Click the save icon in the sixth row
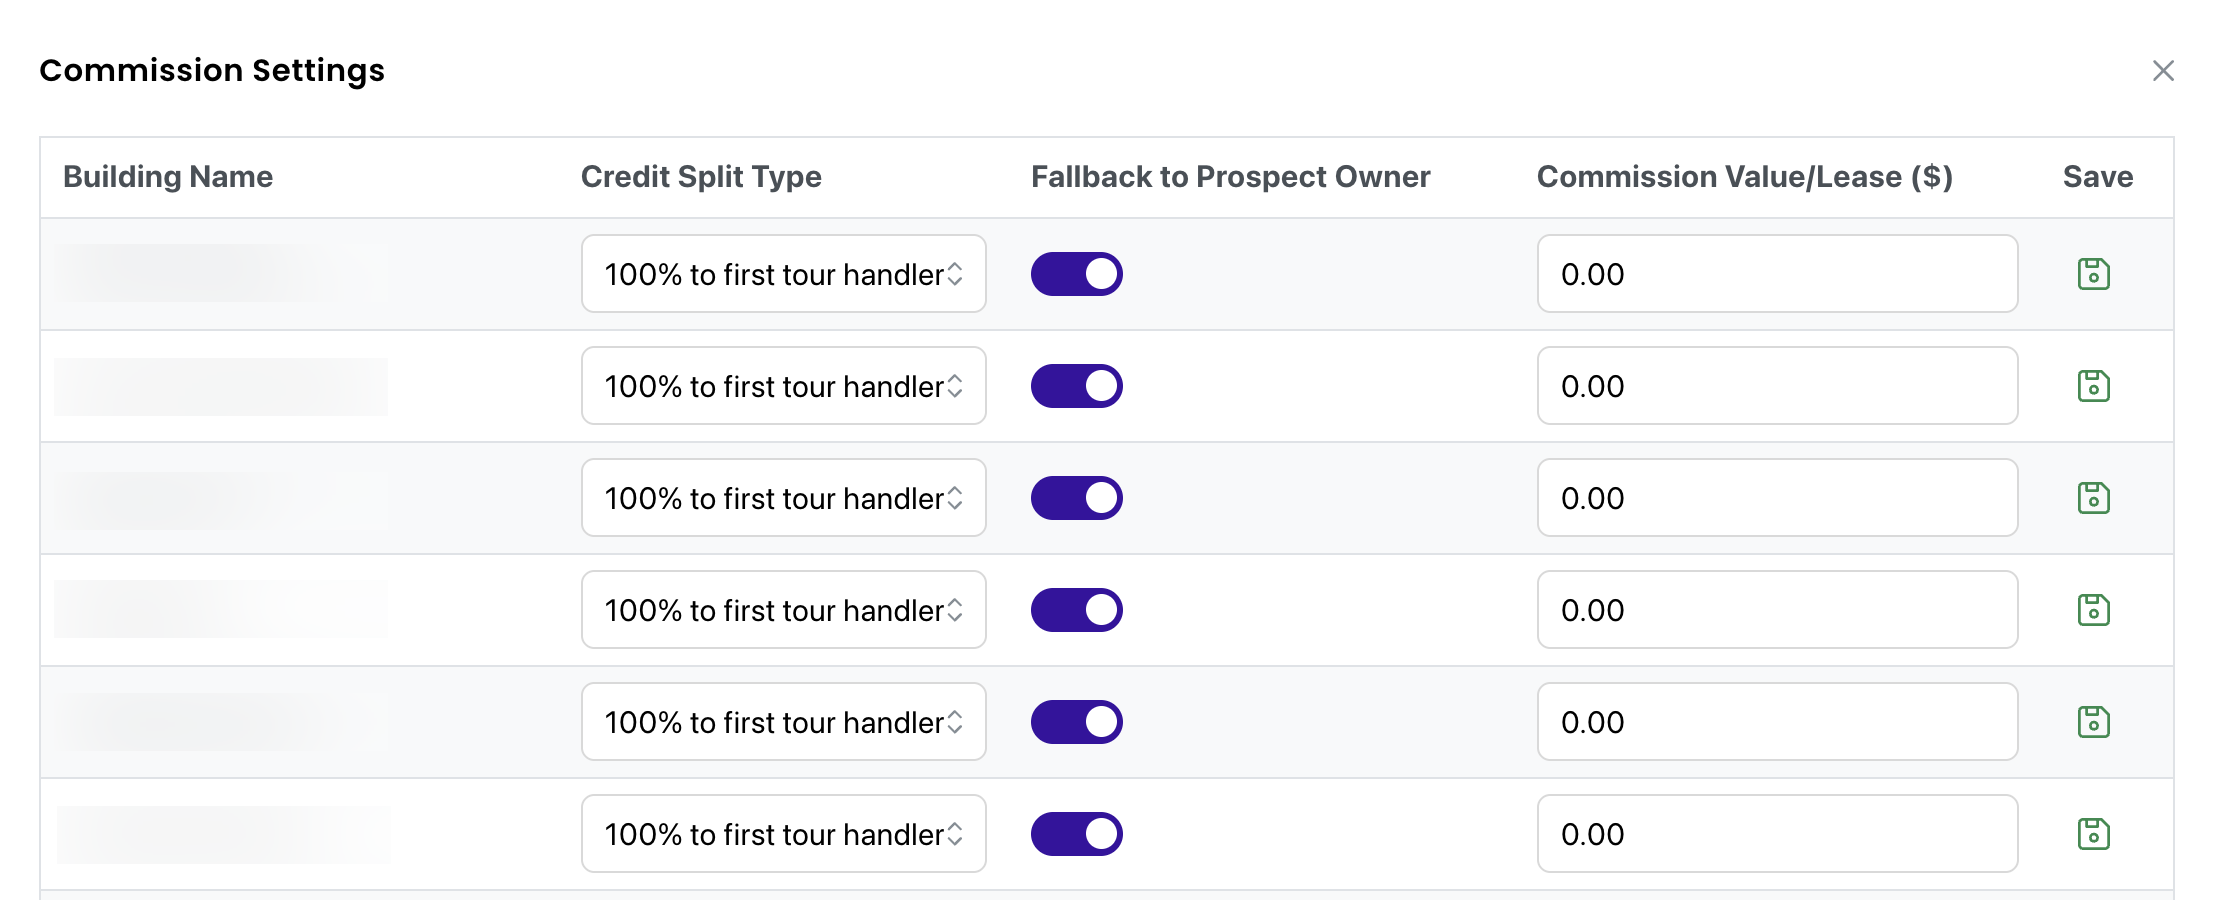The width and height of the screenshot is (2214, 900). (x=2093, y=834)
